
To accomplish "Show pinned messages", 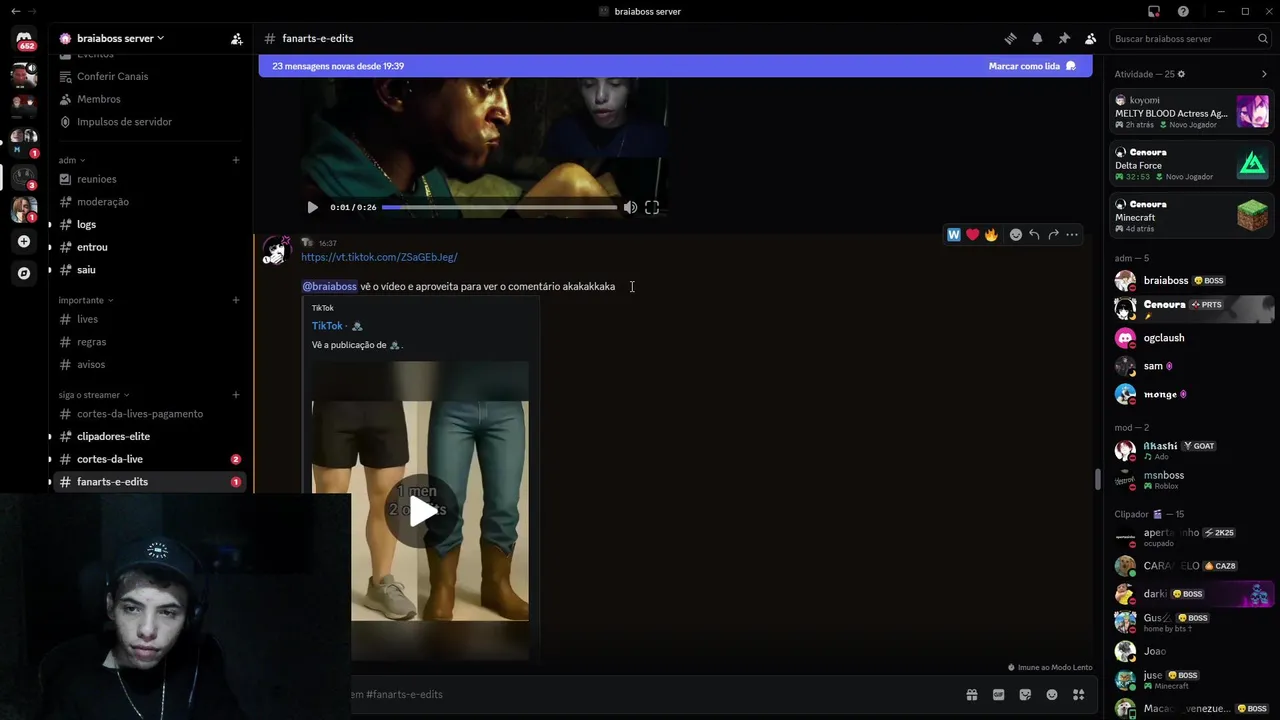I will pos(1064,39).
